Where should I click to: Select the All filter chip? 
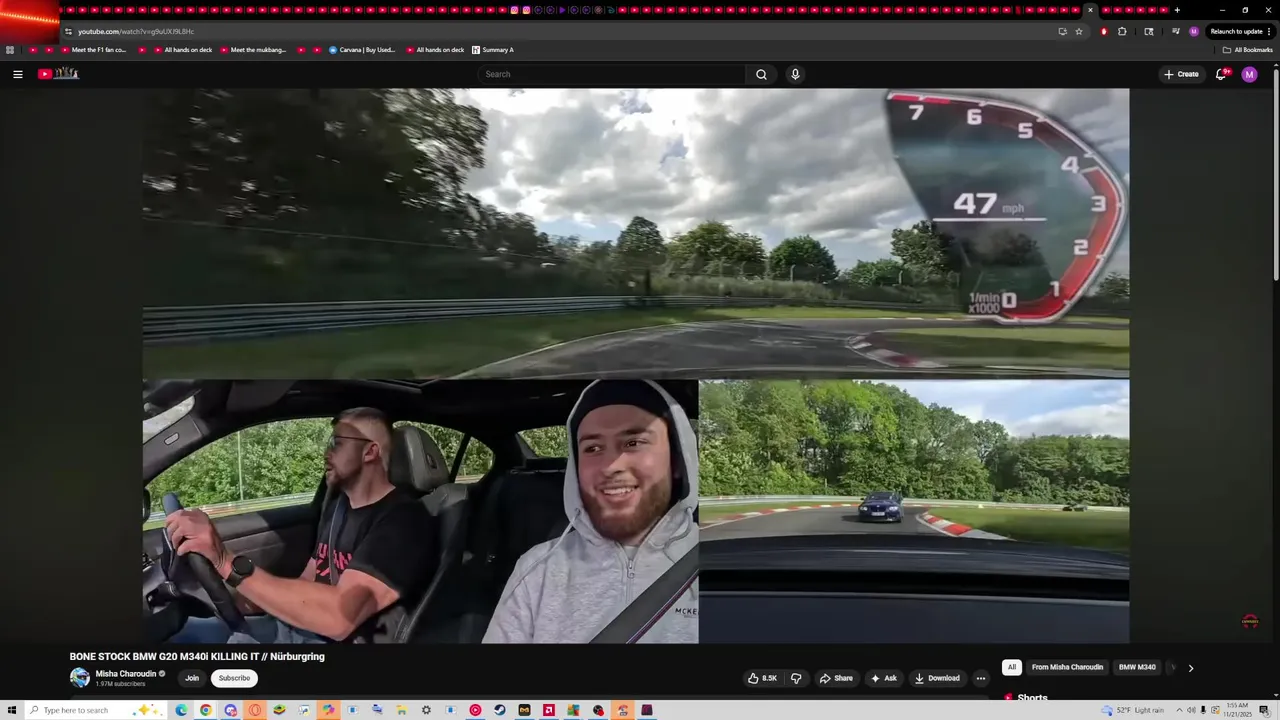tap(1012, 667)
